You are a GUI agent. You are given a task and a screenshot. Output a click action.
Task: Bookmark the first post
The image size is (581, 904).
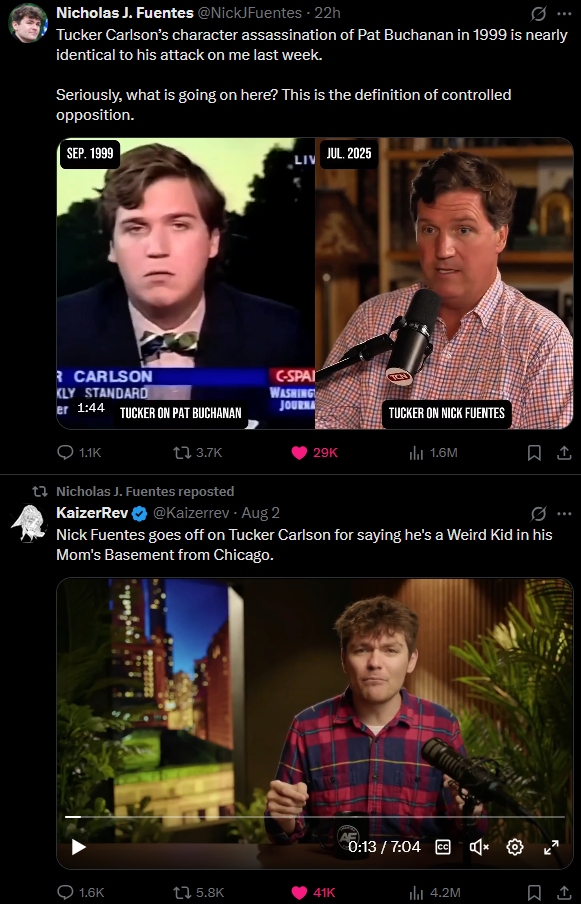(534, 453)
